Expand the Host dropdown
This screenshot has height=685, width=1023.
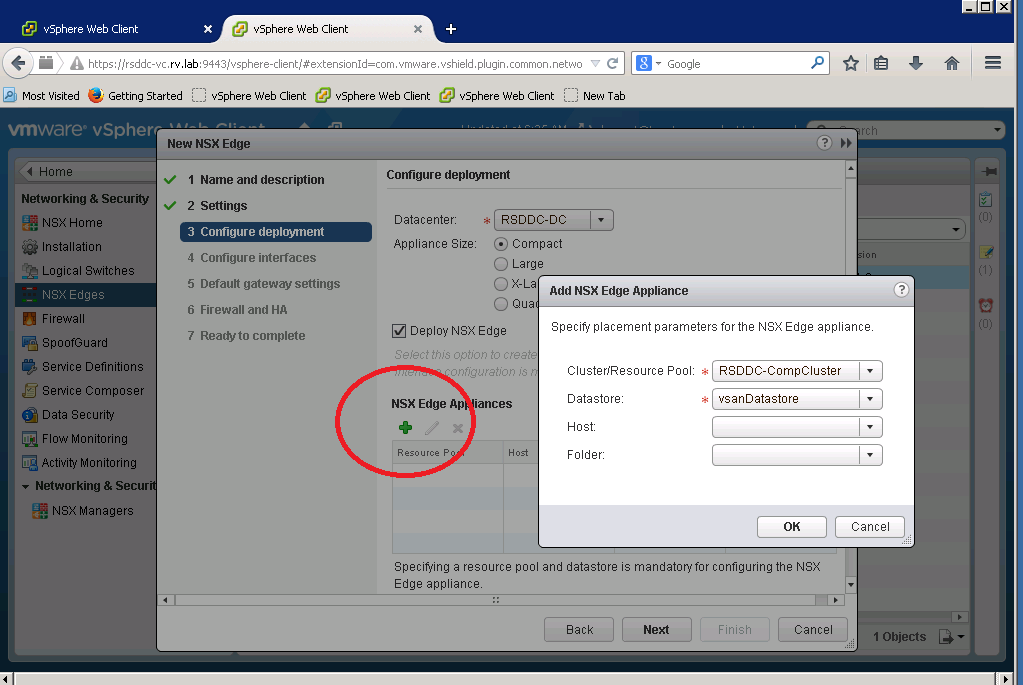tap(871, 427)
